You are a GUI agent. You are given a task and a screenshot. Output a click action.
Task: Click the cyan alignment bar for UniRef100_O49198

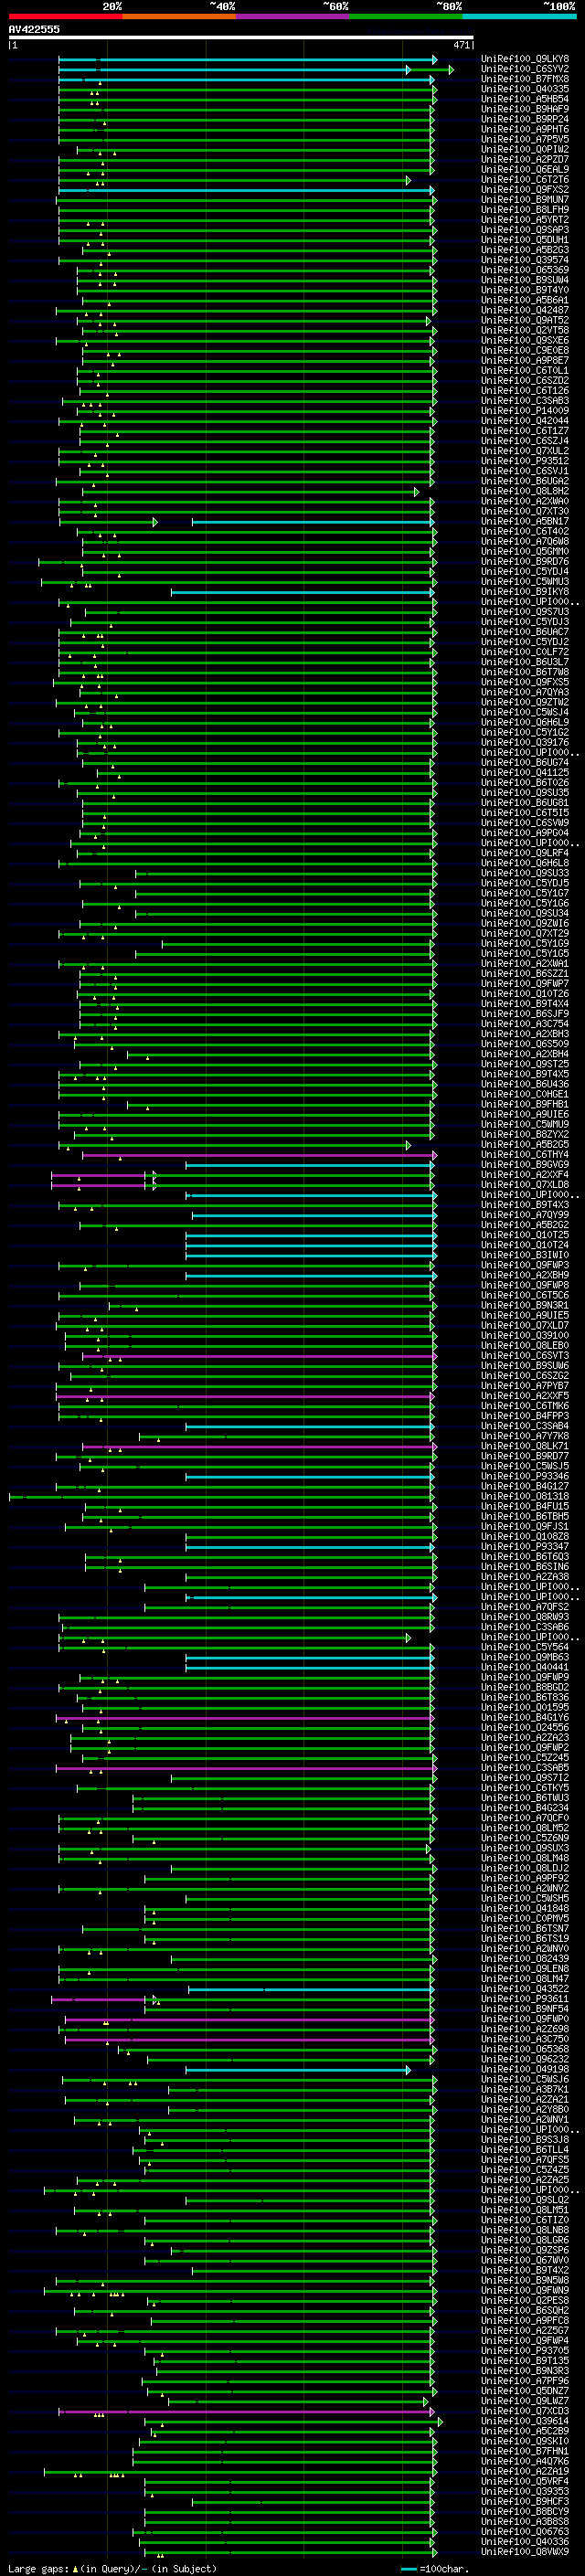[297, 2069]
